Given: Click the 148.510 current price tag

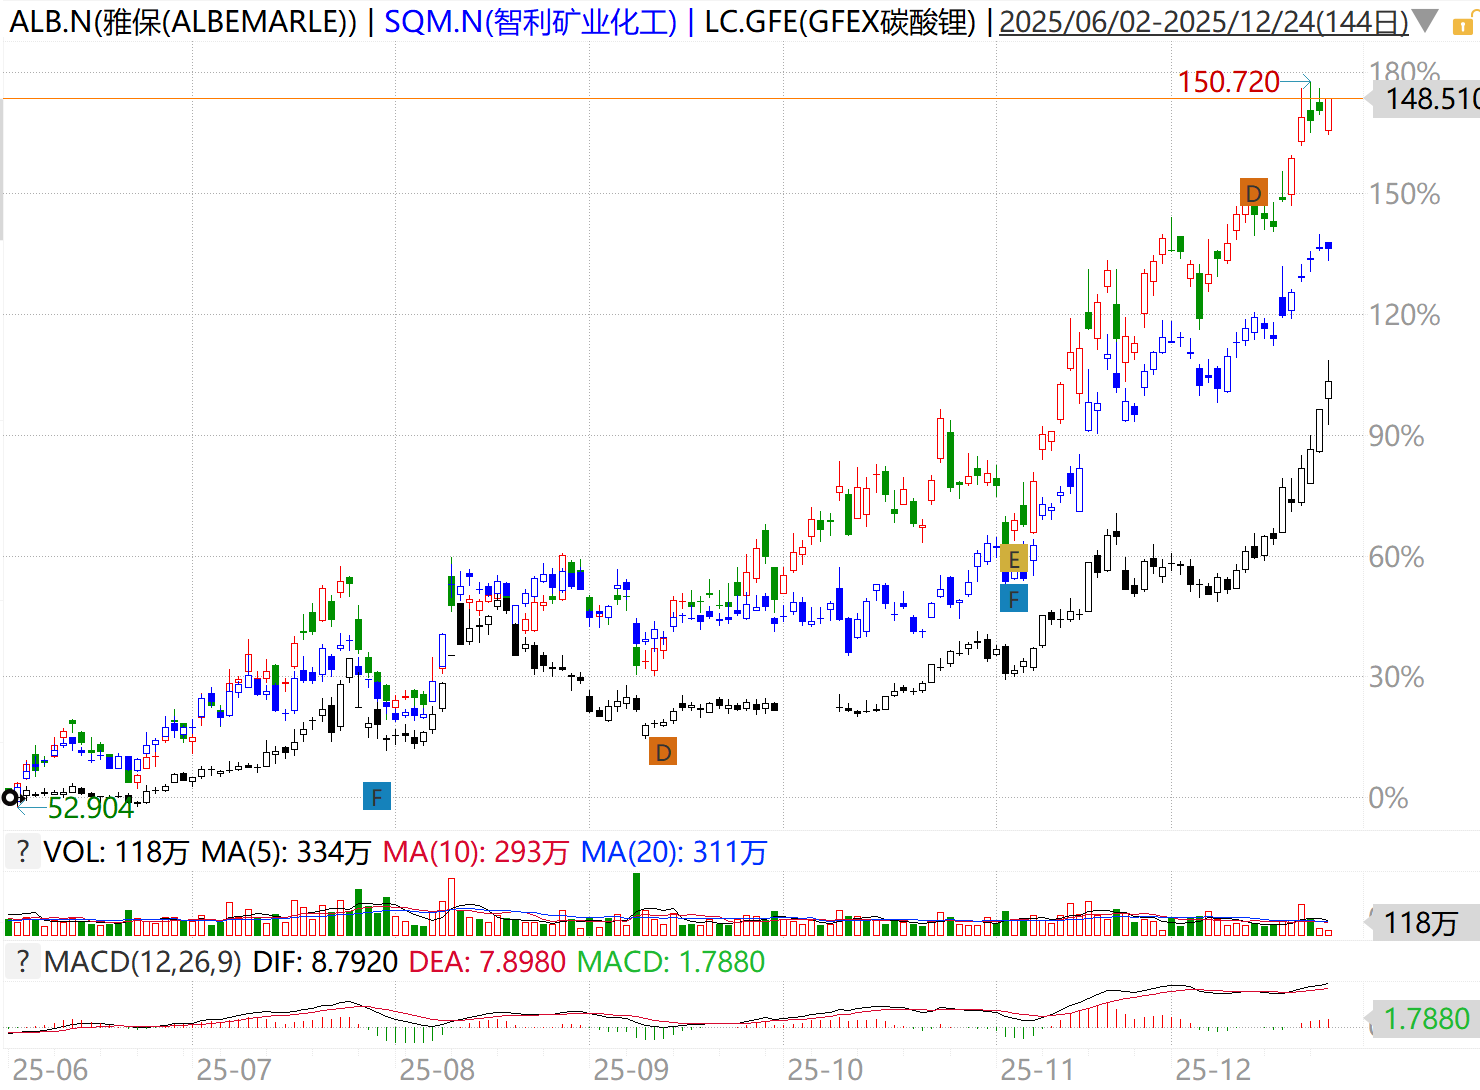Looking at the screenshot, I should 1428,99.
